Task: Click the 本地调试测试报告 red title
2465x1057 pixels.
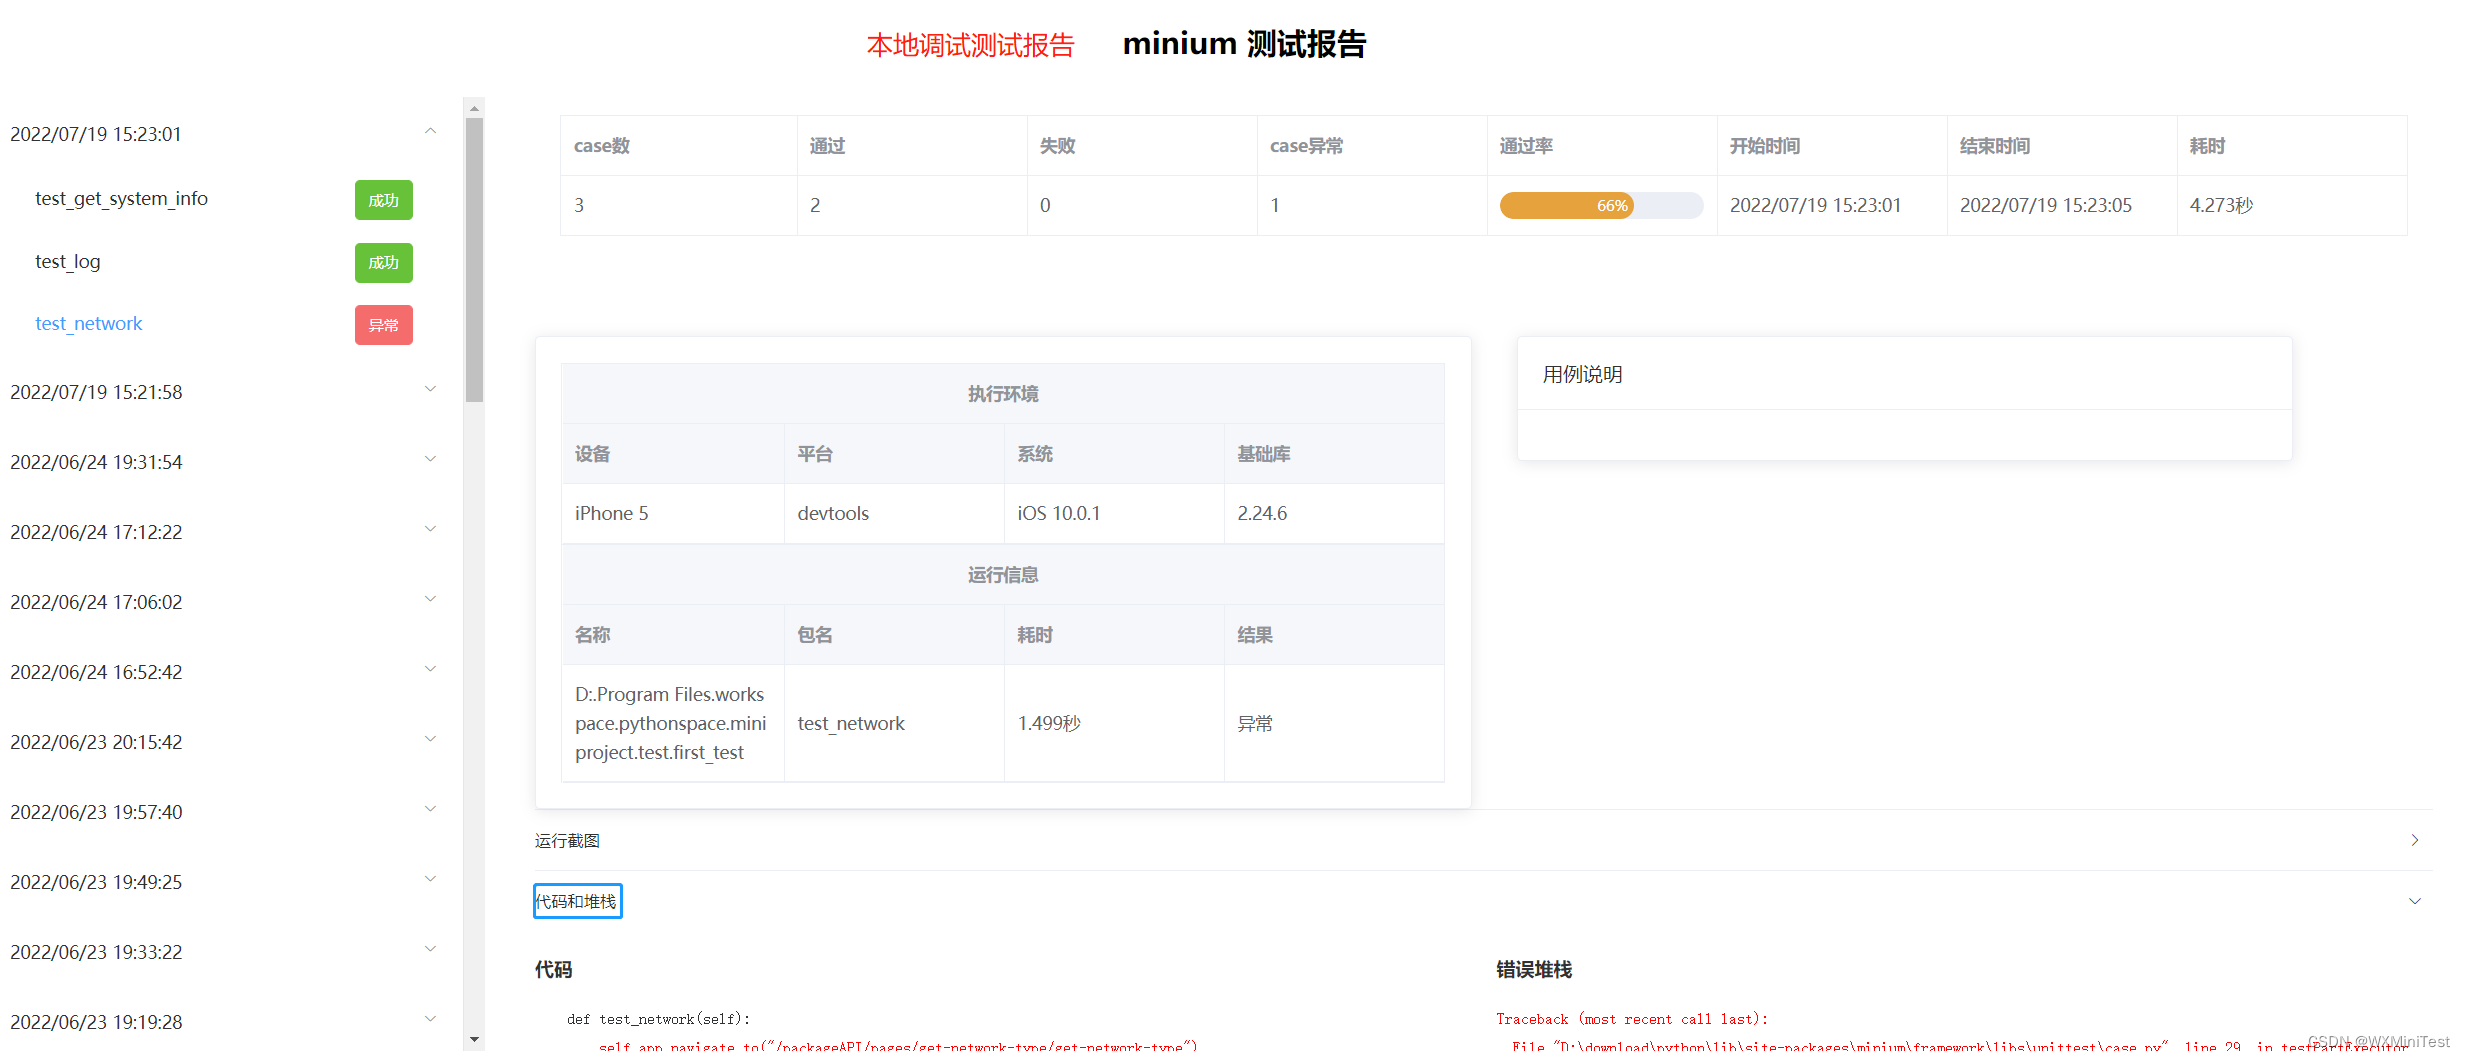Action: [x=970, y=45]
